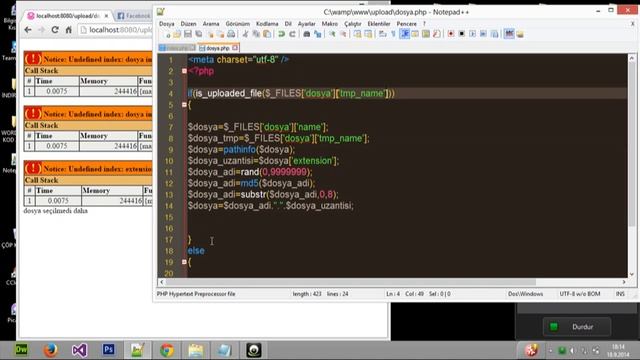Open the Görünüm menu

(238, 24)
